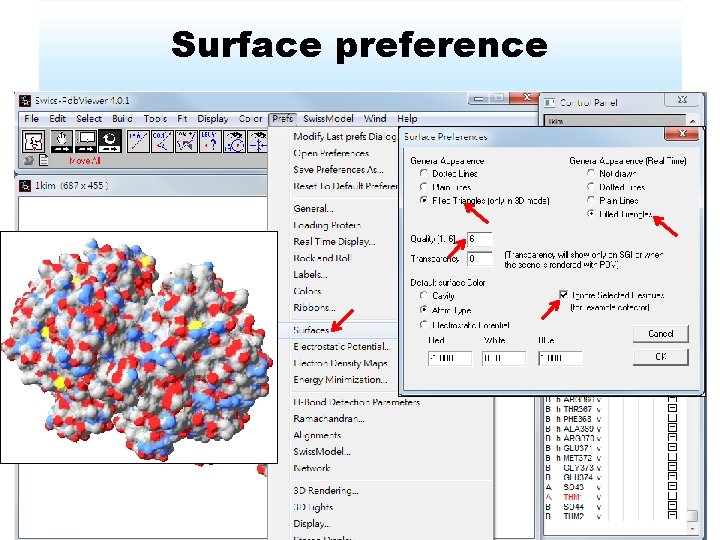Select Filled Triangles real-time option
This screenshot has width=720, height=540.
(x=591, y=214)
